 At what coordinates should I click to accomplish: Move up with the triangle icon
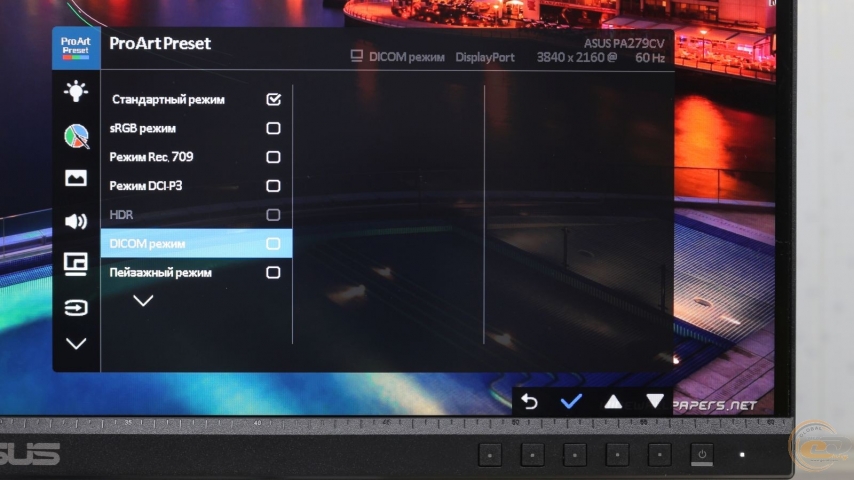(613, 402)
